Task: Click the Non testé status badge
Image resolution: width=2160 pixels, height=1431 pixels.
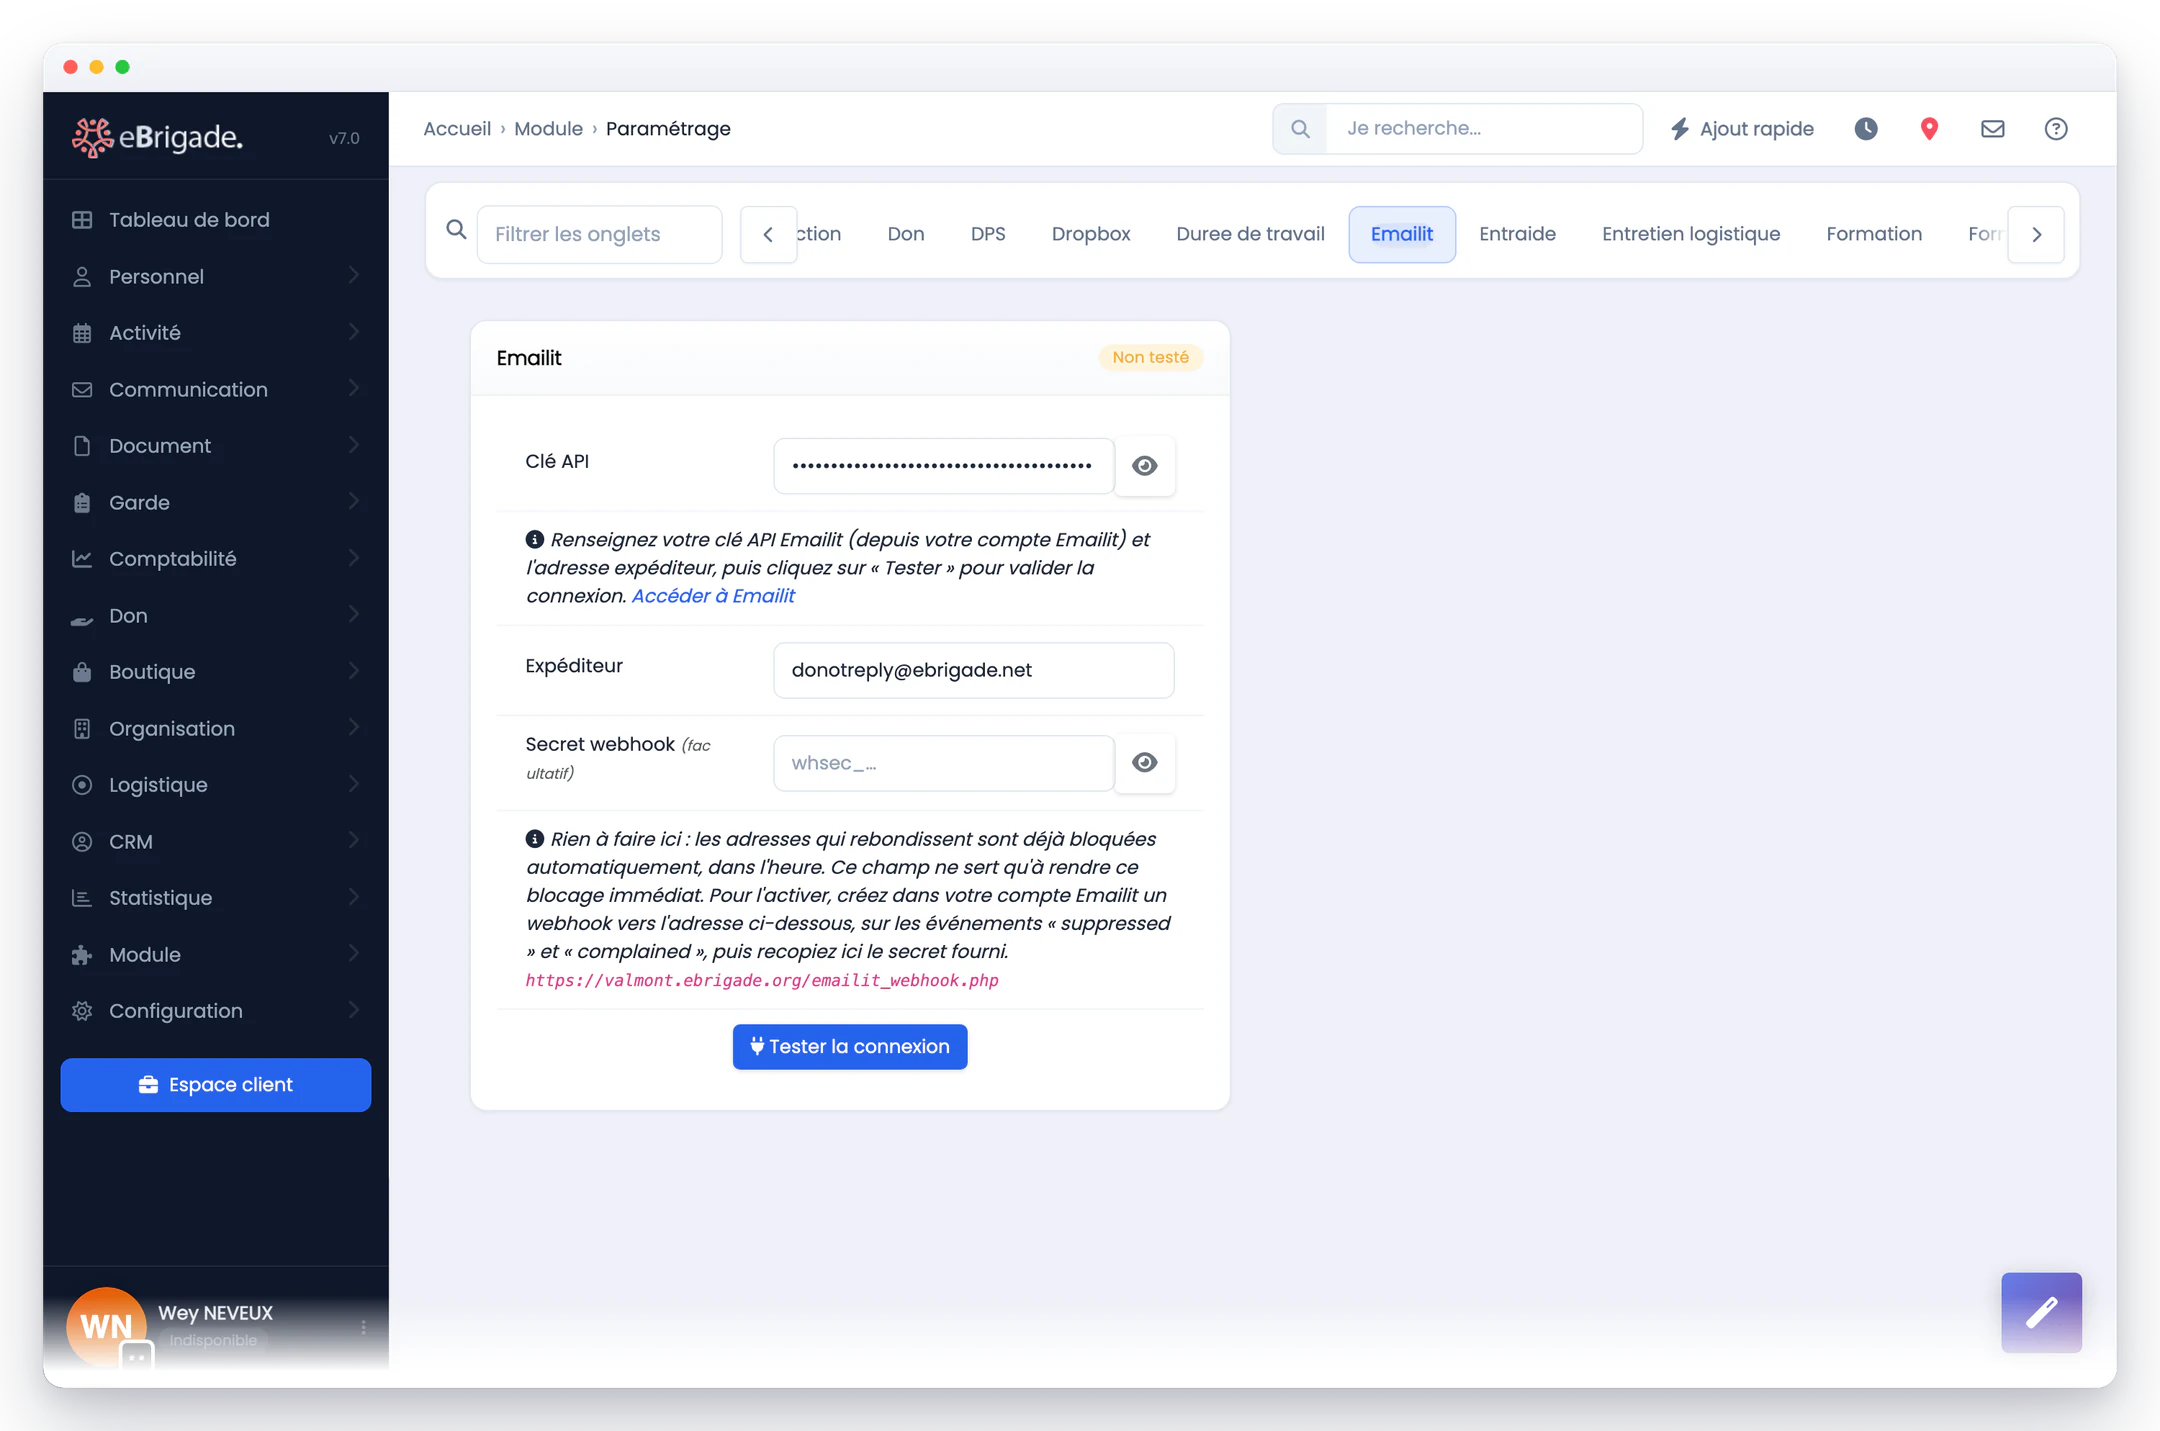Action: coord(1150,357)
